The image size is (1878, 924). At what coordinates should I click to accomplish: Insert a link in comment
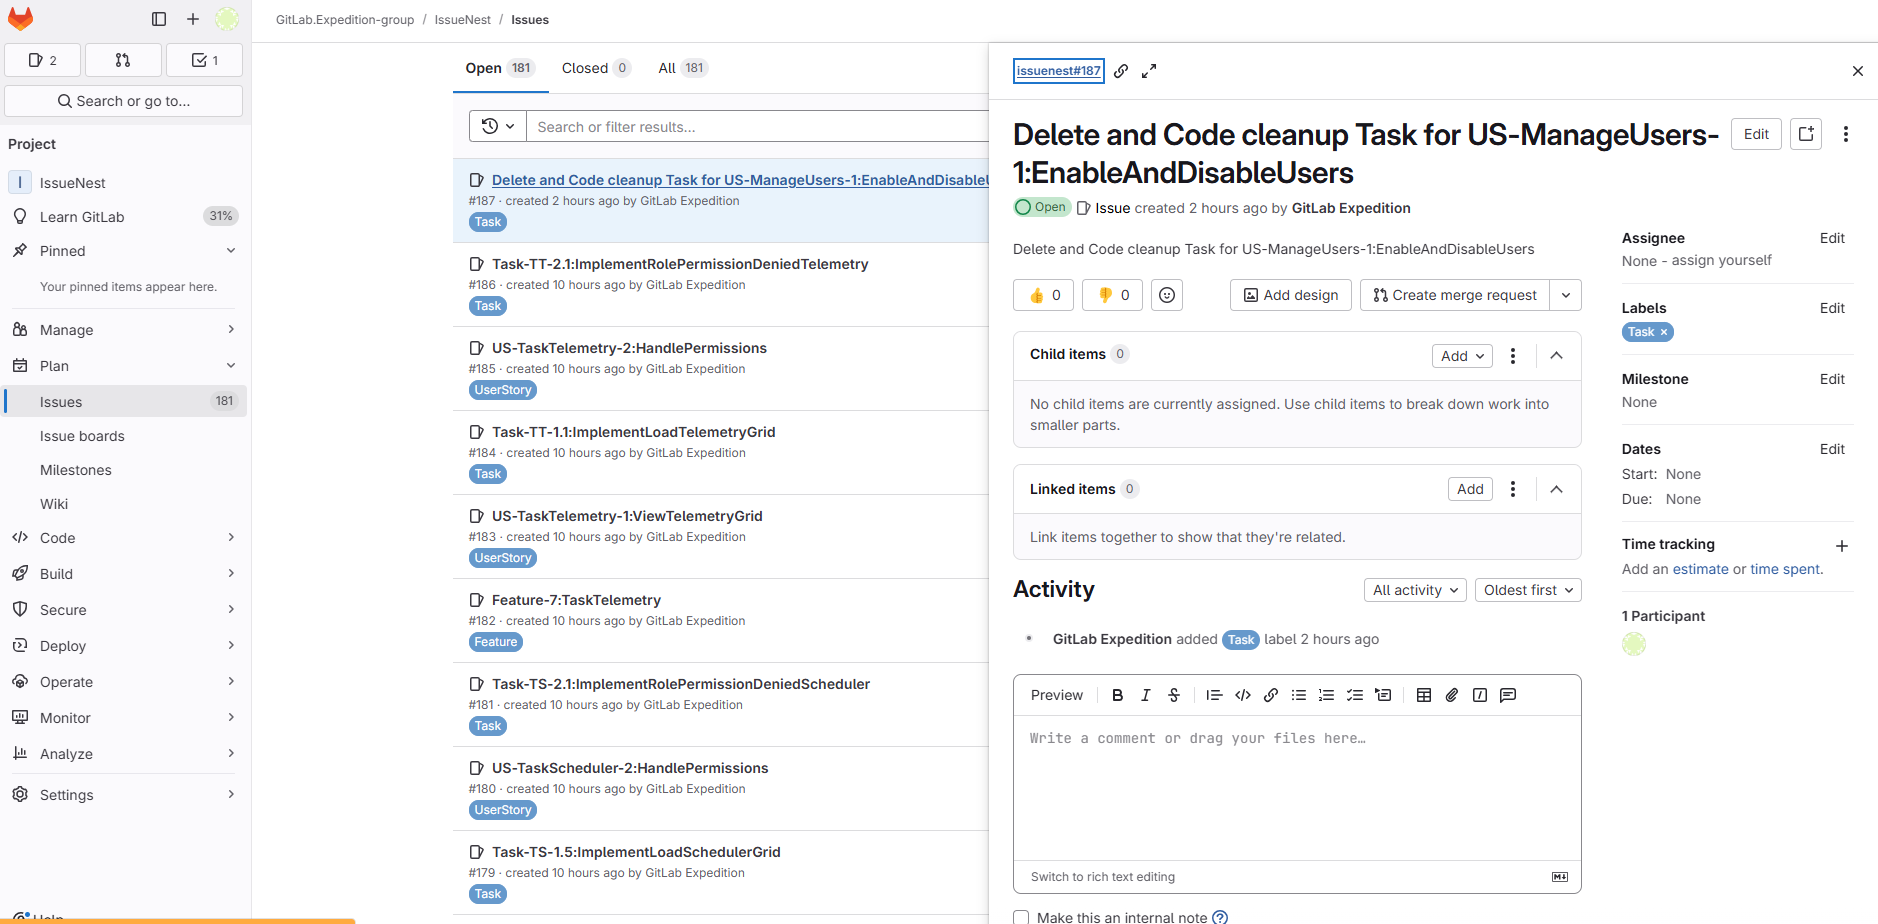click(1271, 695)
